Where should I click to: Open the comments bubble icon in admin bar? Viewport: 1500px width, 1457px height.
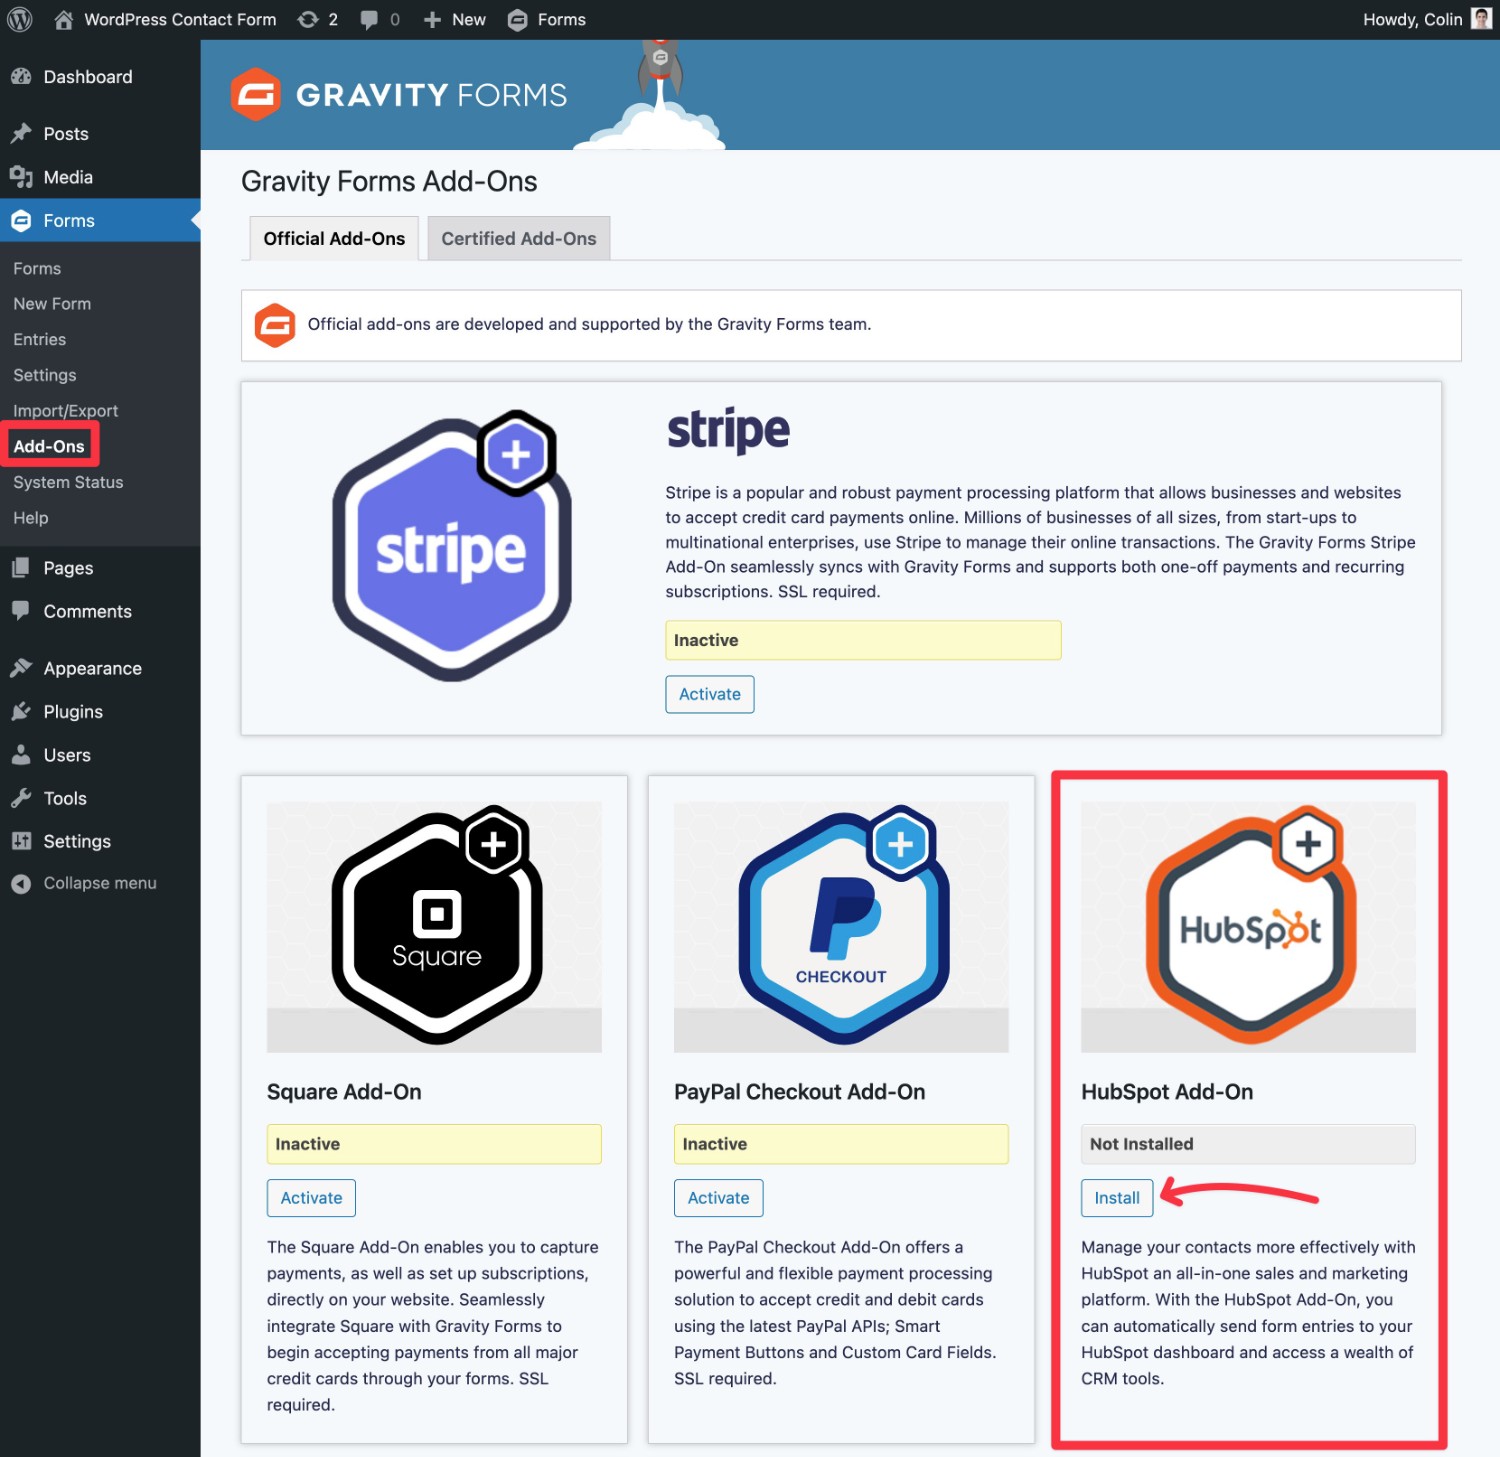pos(369,19)
